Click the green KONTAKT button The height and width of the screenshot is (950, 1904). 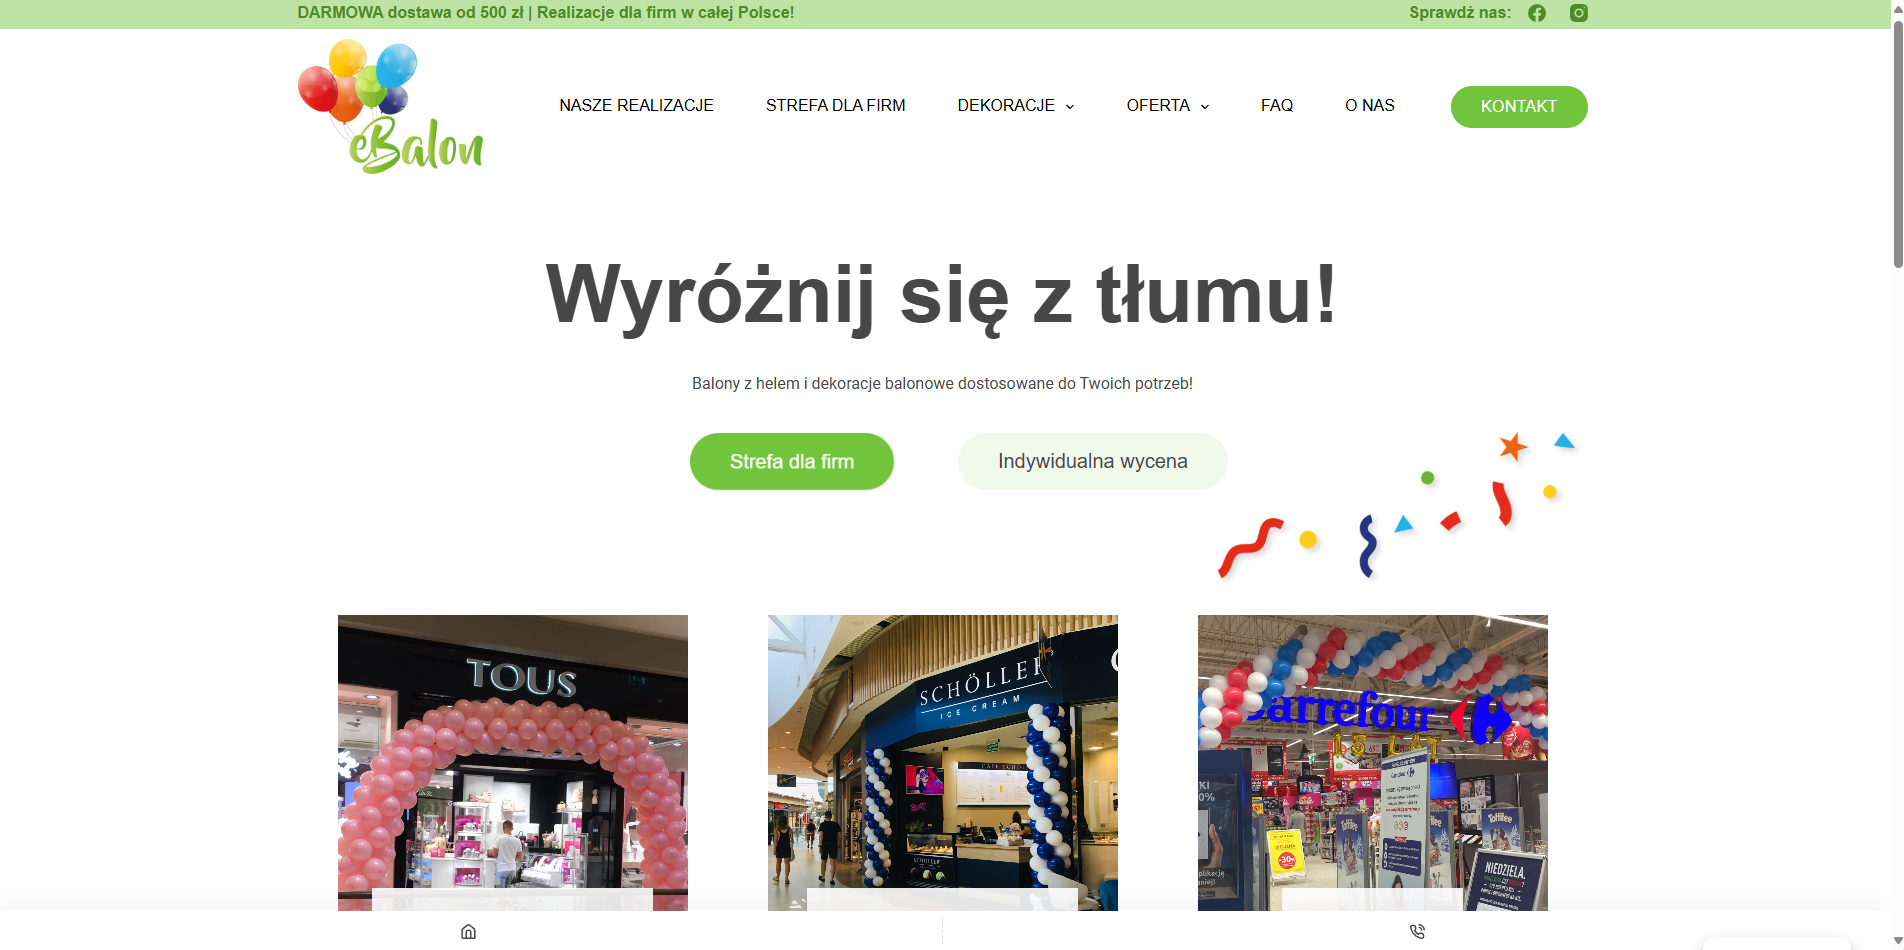(1518, 106)
